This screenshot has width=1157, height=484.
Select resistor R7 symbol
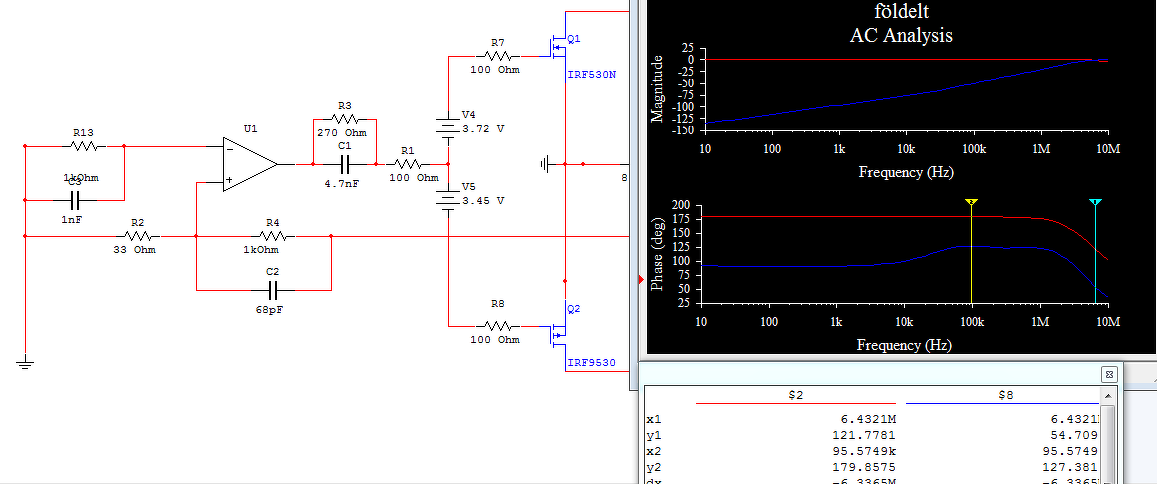pyautogui.click(x=498, y=56)
